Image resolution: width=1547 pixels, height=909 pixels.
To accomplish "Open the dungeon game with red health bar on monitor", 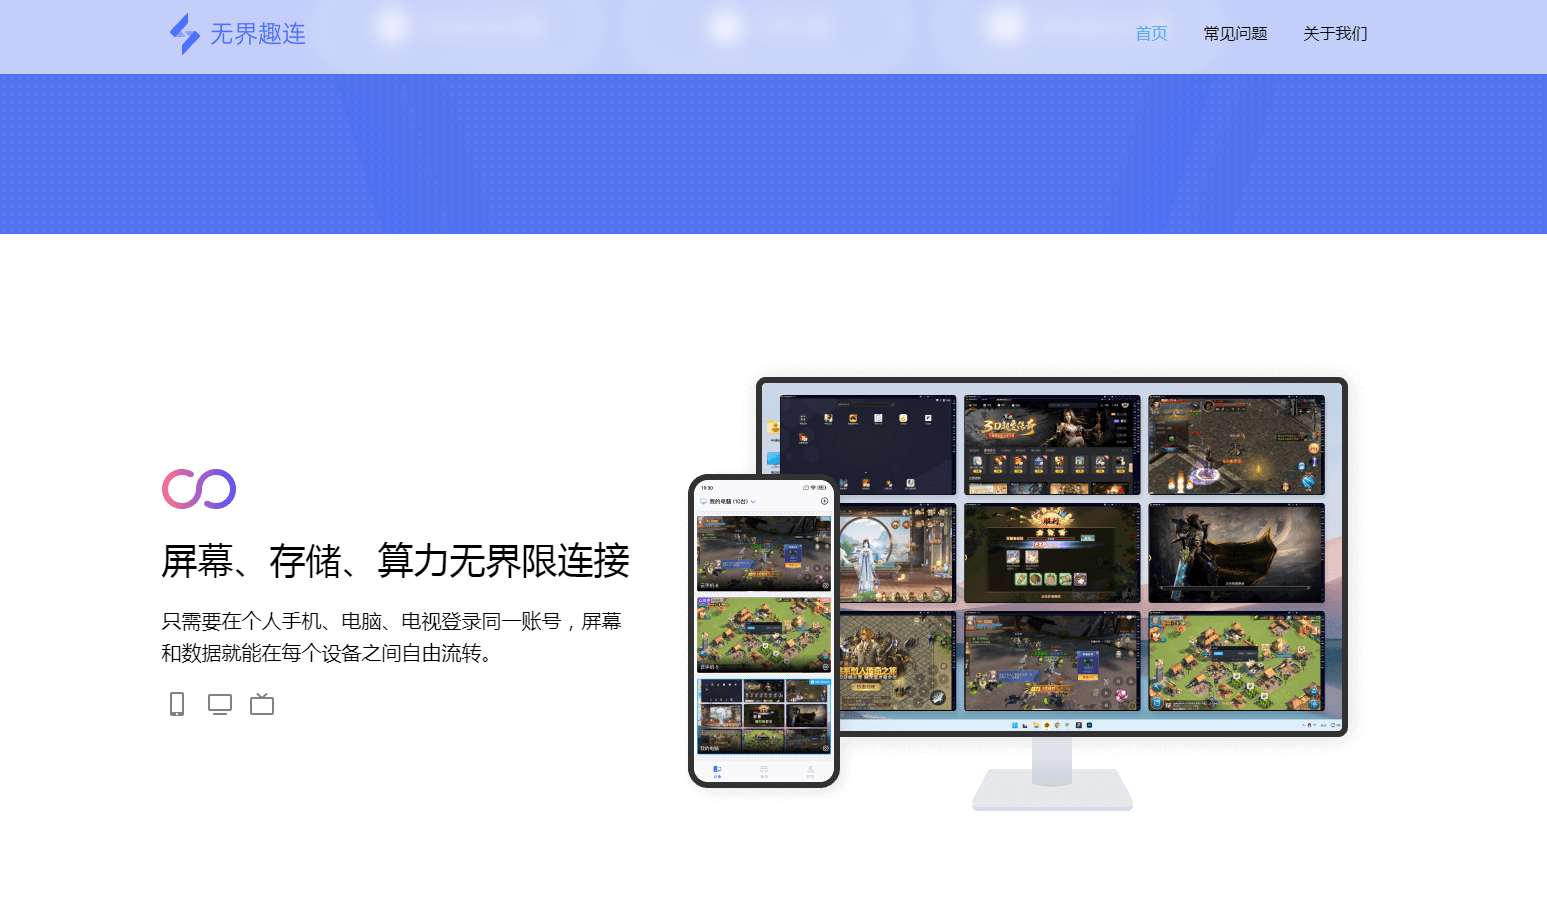I will tap(1236, 445).
